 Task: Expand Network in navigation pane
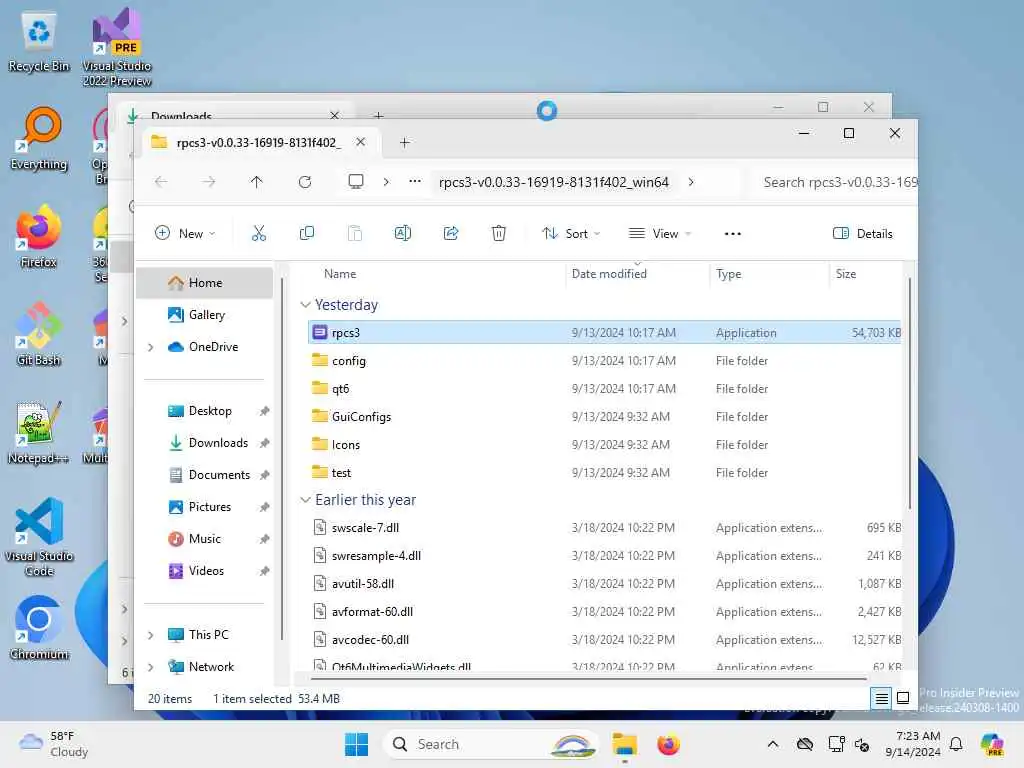[151, 667]
